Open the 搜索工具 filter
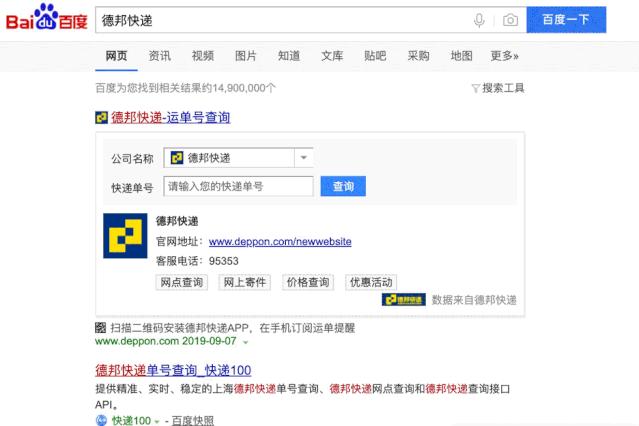The height and width of the screenshot is (426, 639). pos(498,88)
